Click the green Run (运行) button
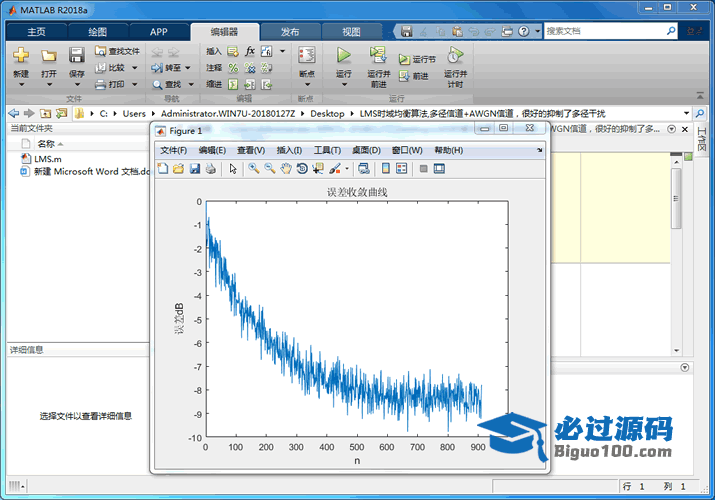Screen dimensions: 715x500 coord(343,56)
